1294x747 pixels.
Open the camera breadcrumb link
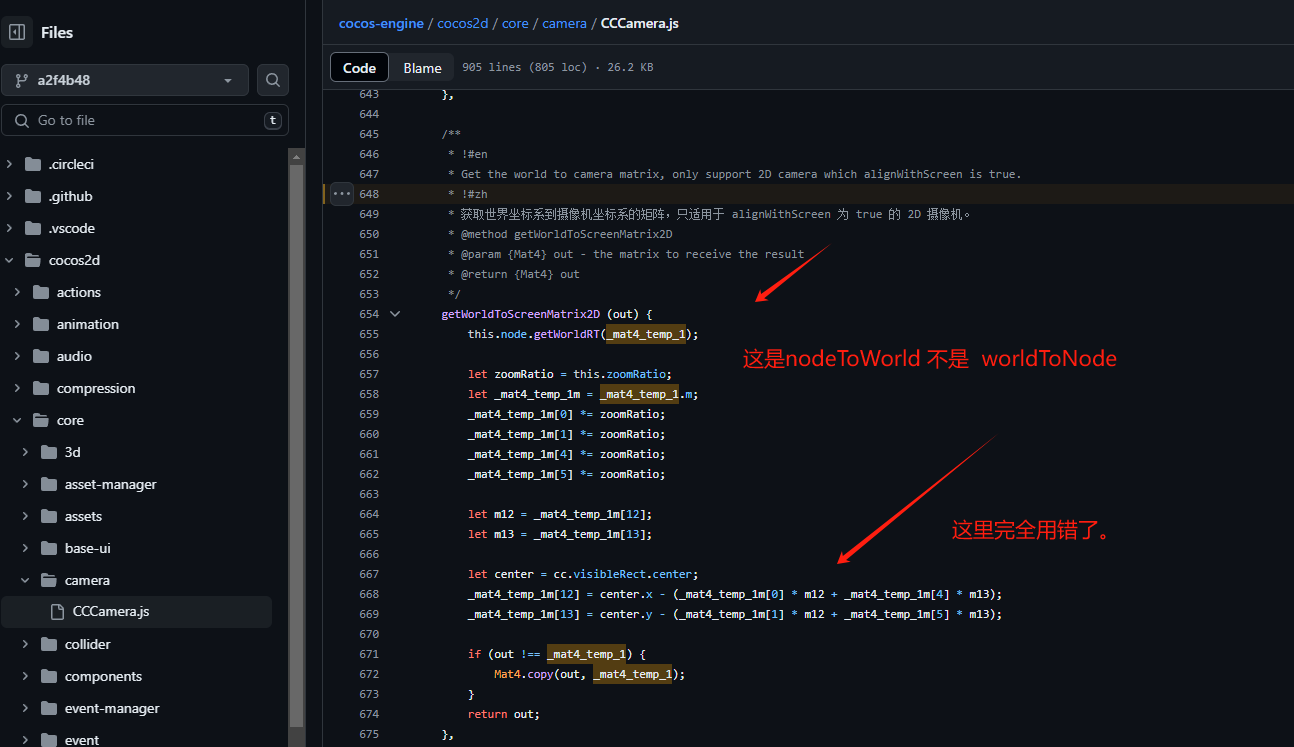point(564,23)
